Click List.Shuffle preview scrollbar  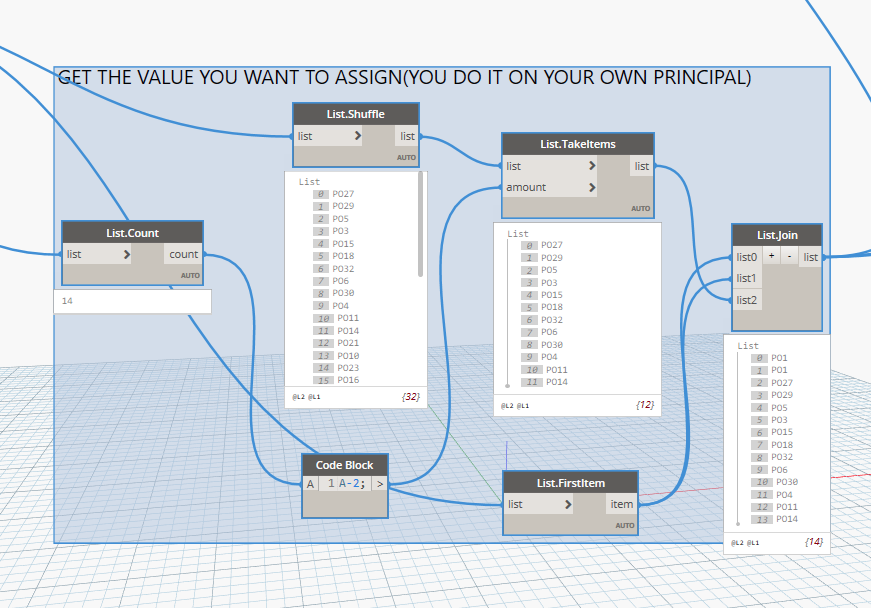(421, 224)
